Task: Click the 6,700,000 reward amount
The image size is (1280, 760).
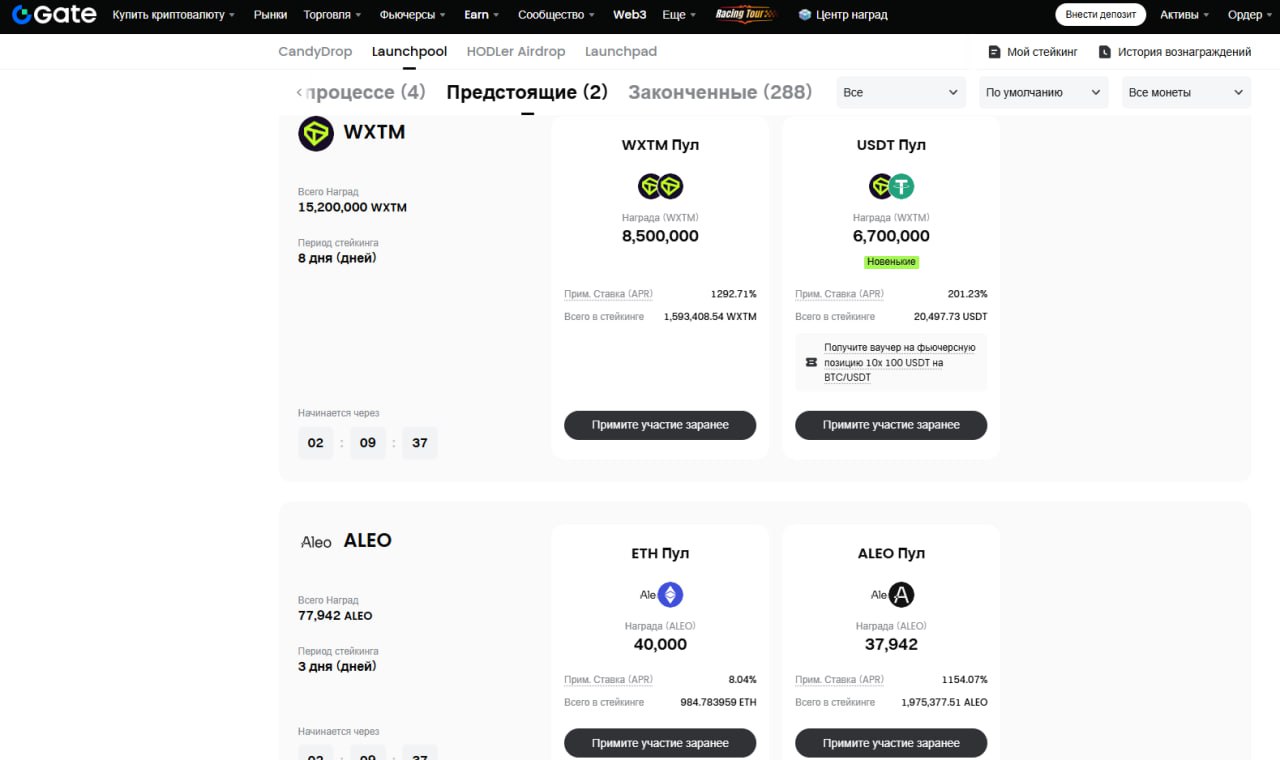Action: pos(891,236)
